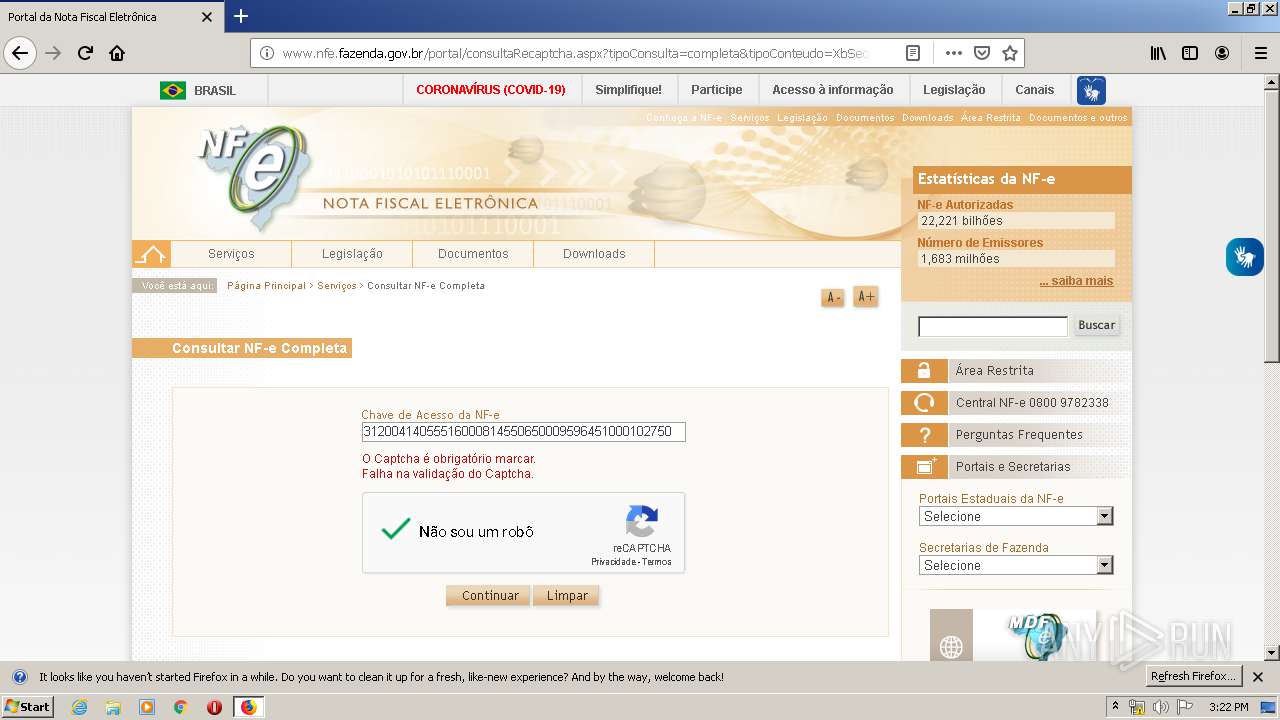Go to Firefox home page icon
This screenshot has width=1280, height=720.
point(117,53)
